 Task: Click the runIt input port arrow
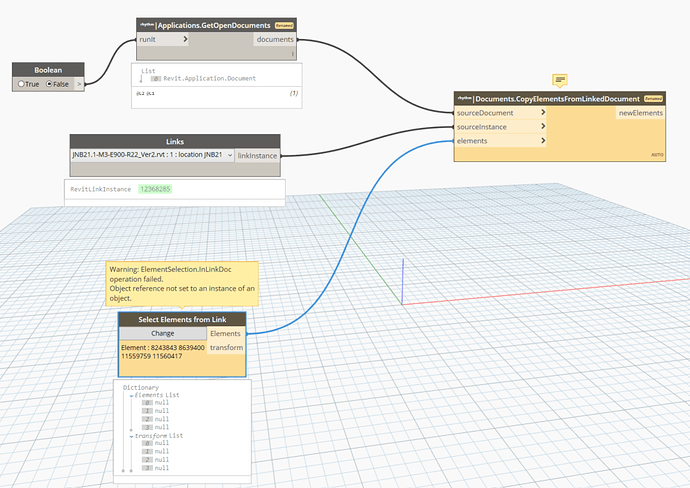184,39
